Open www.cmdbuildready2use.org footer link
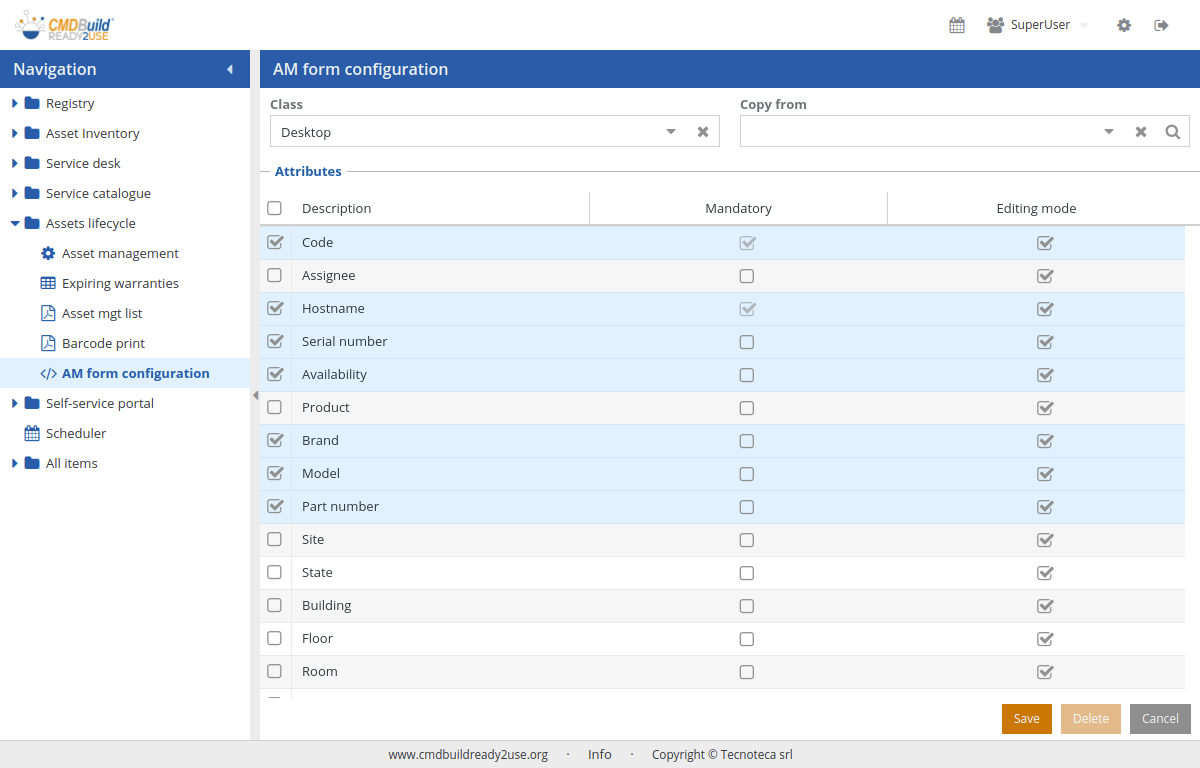1200x768 pixels. click(x=468, y=755)
